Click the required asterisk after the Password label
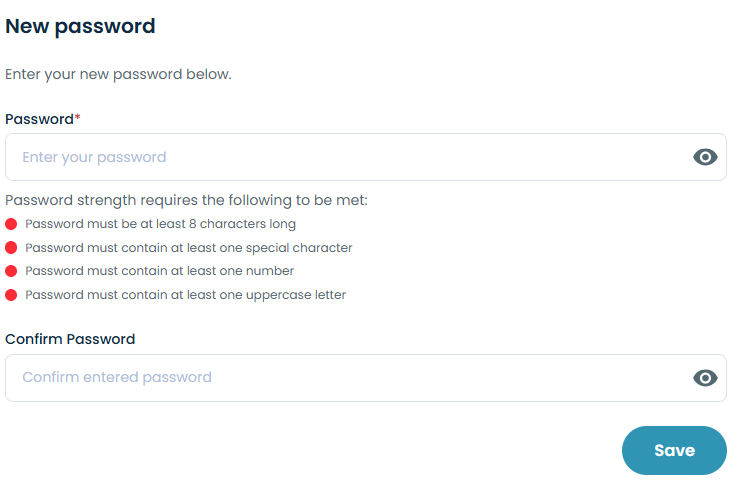This screenshot has height=486, width=741. pyautogui.click(x=78, y=118)
